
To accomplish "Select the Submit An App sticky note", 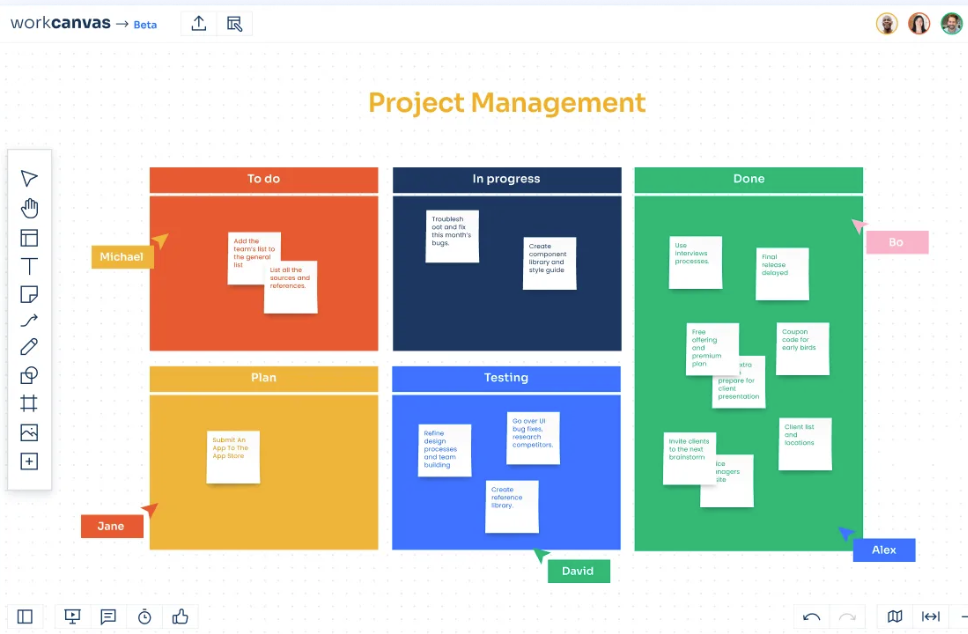I will click(232, 455).
